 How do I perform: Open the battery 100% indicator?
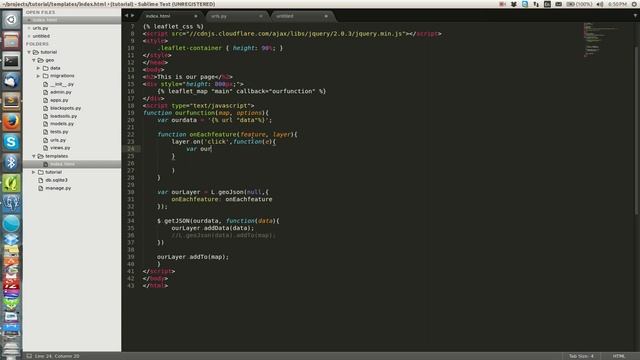tap(580, 4)
